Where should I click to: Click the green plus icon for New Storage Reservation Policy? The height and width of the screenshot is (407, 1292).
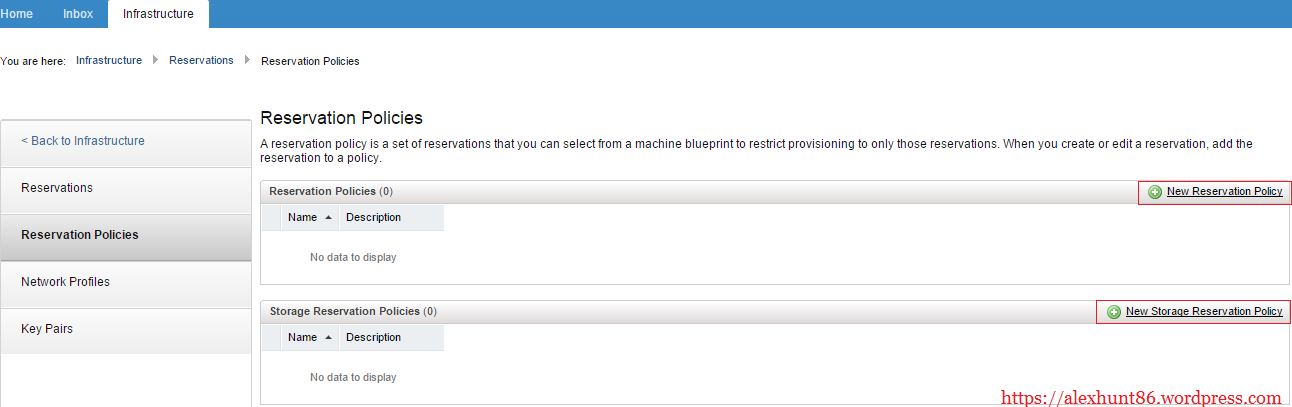pos(1114,312)
